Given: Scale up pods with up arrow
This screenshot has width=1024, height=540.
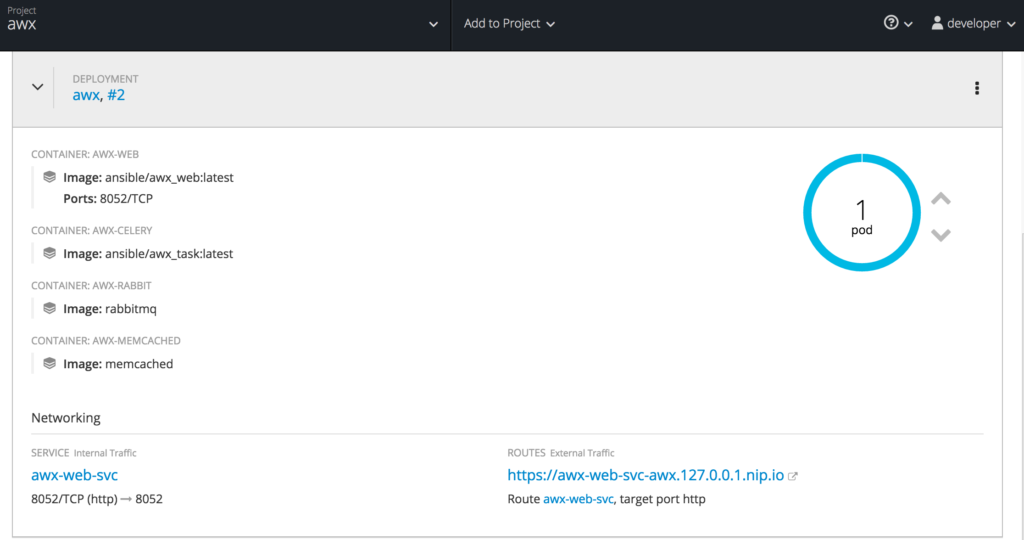Looking at the screenshot, I should coord(940,199).
